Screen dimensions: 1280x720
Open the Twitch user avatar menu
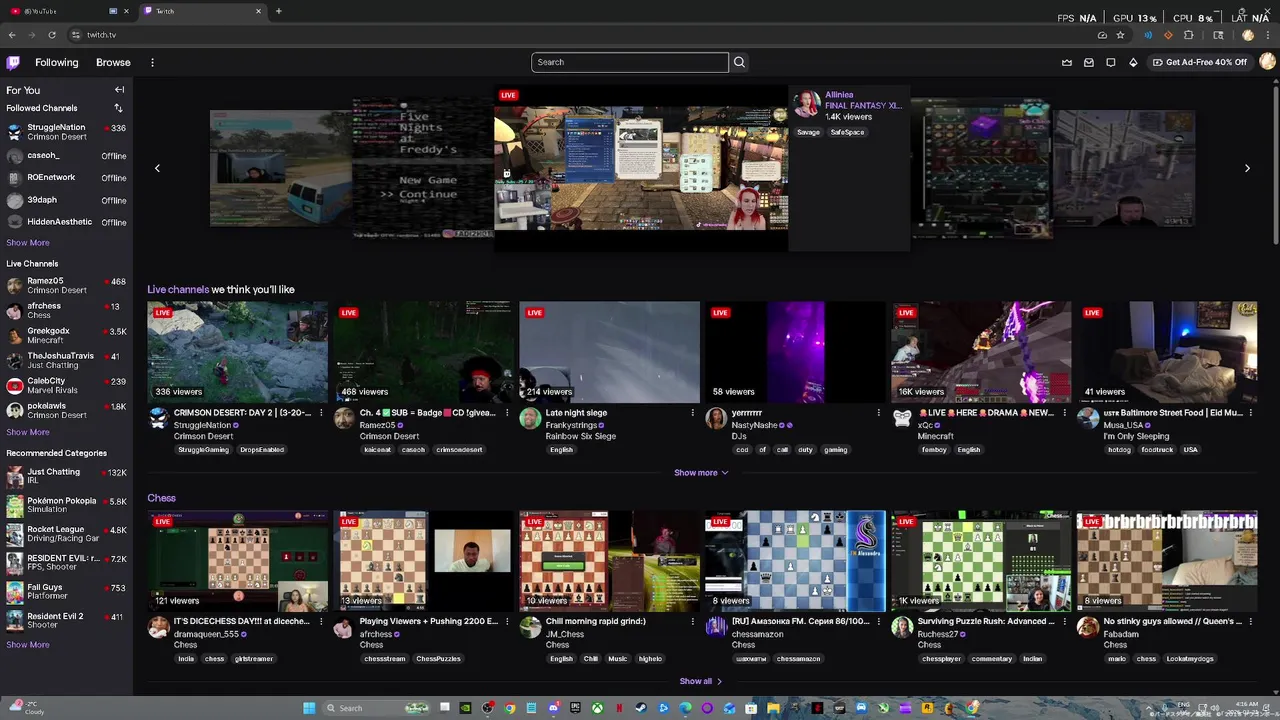[1267, 62]
